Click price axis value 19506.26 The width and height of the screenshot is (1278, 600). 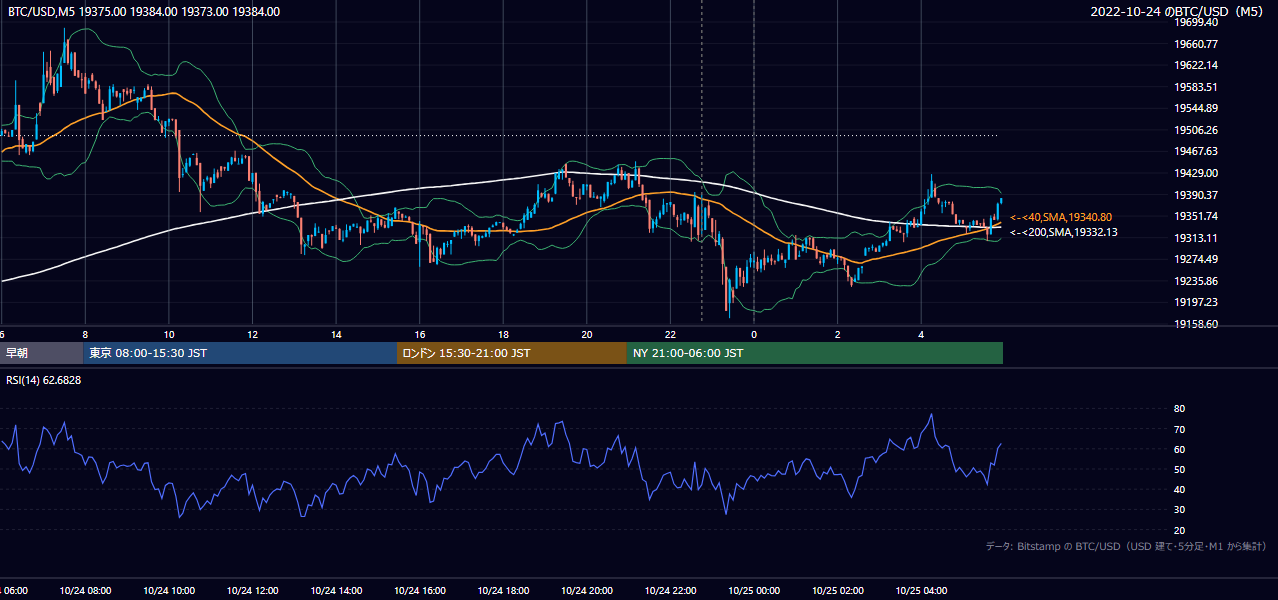point(1196,130)
